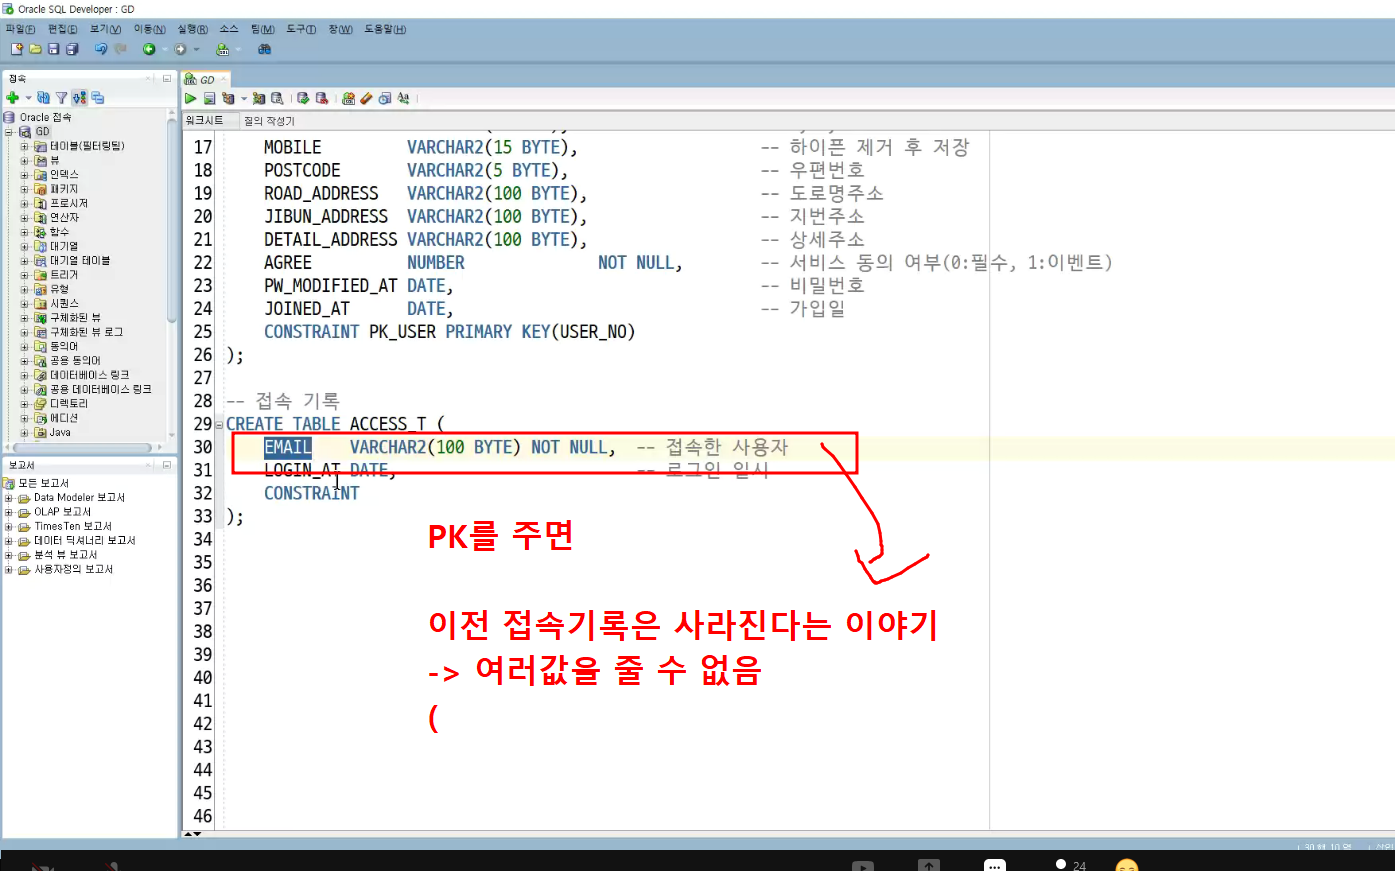Screen dimensions: 1395x871
Task: Open the 보기(V) menu
Action: pyautogui.click(x=105, y=29)
